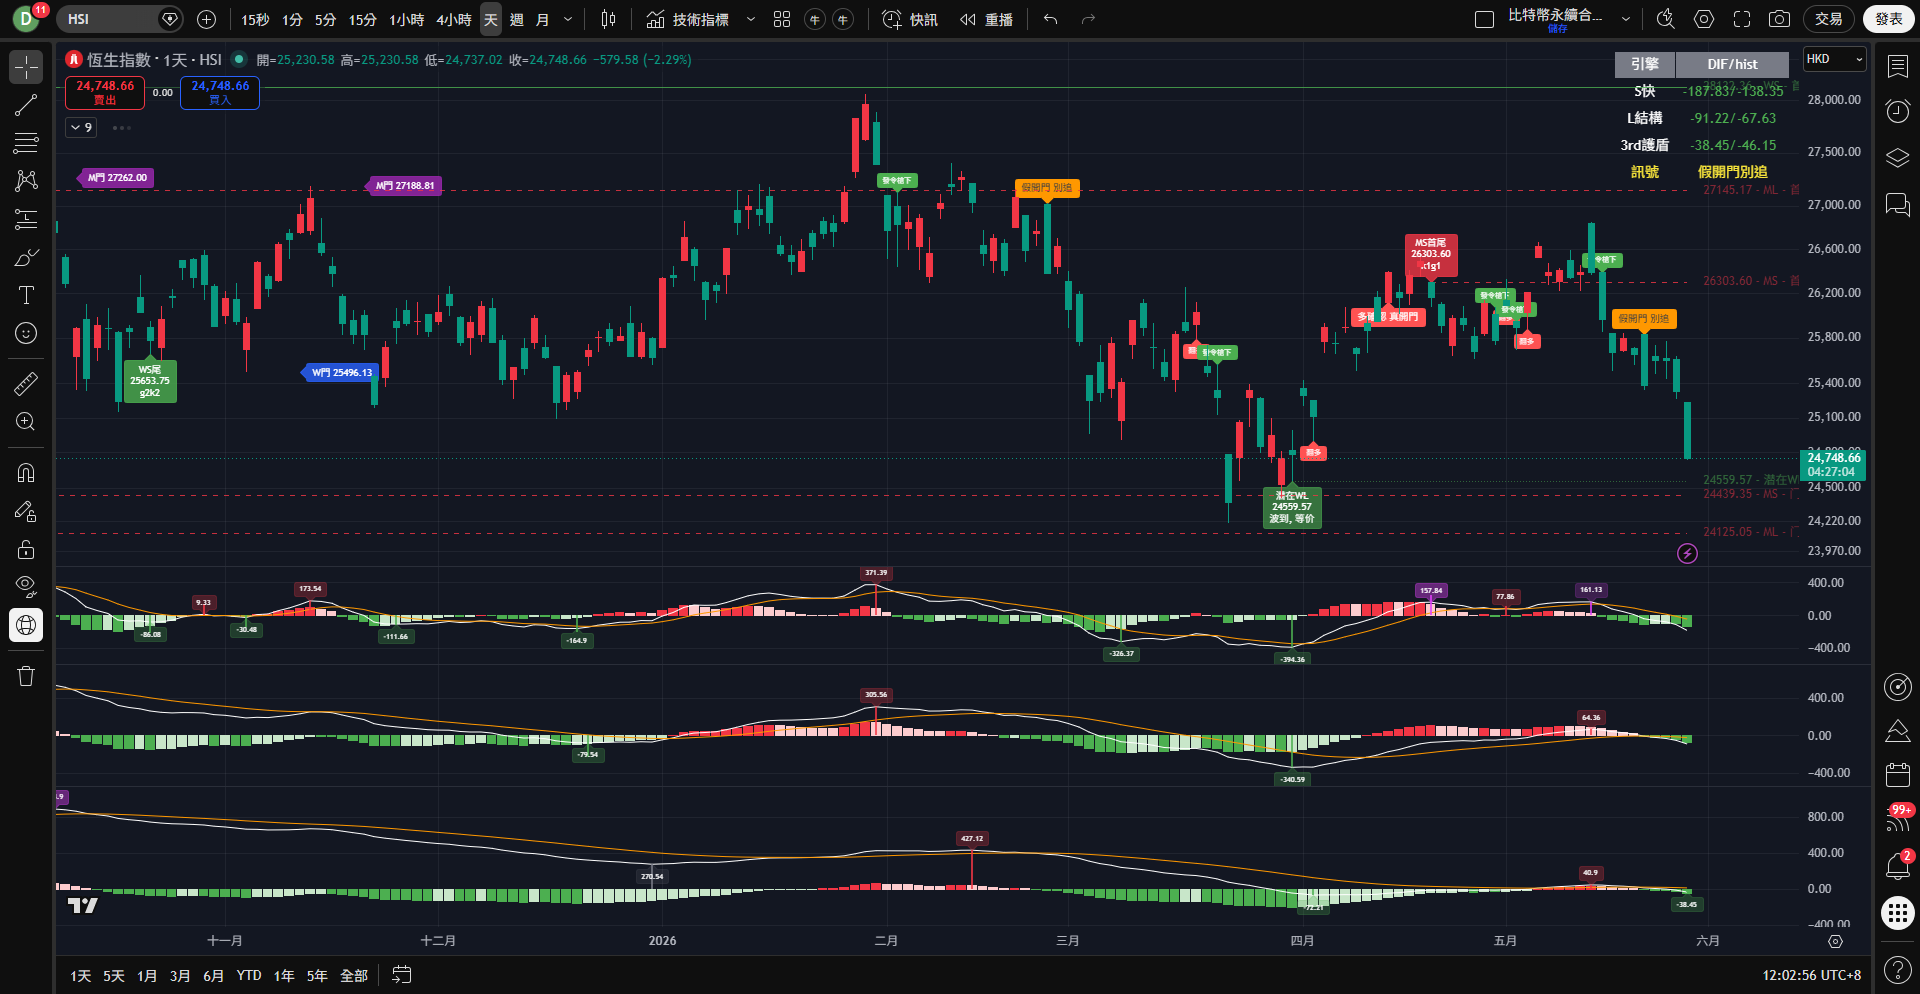
Task: Click the trash remove drawings icon
Action: 26,676
